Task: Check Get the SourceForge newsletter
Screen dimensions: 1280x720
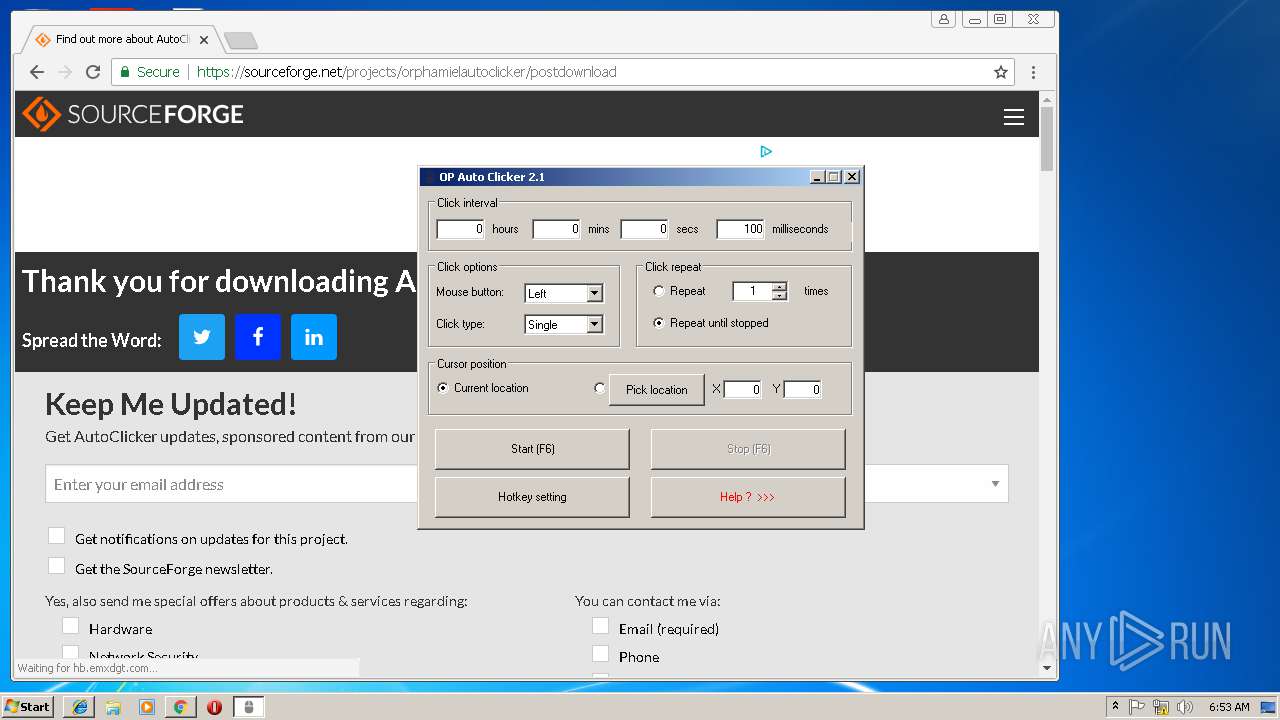Action: point(56,567)
